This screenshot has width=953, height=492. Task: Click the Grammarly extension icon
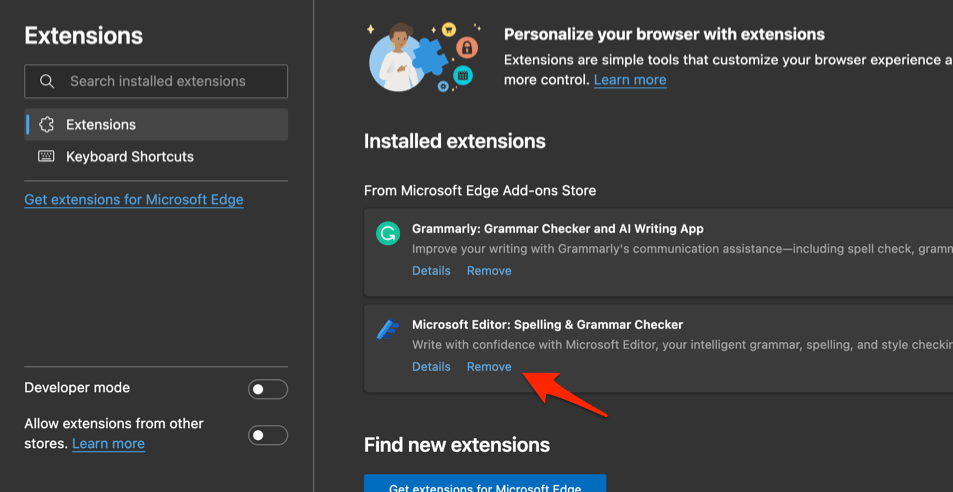(x=388, y=233)
